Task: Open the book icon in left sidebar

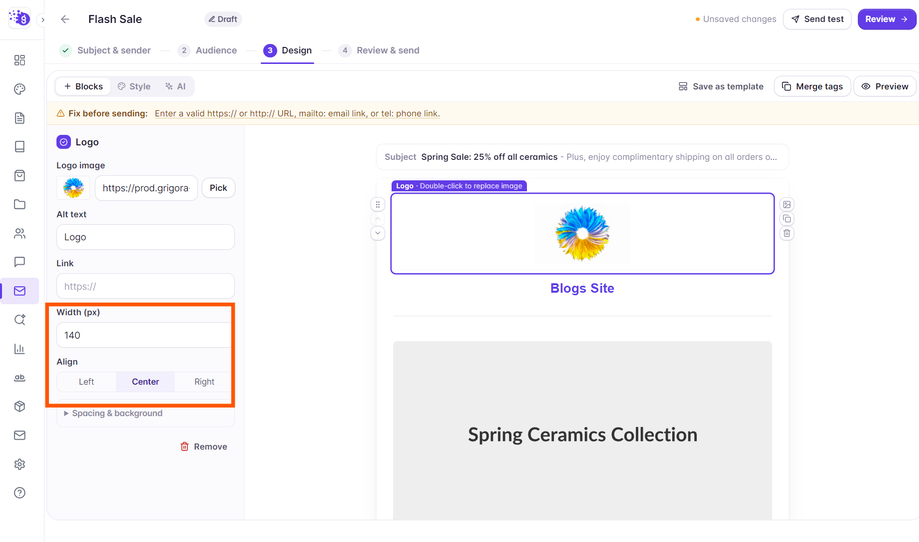Action: click(x=19, y=146)
